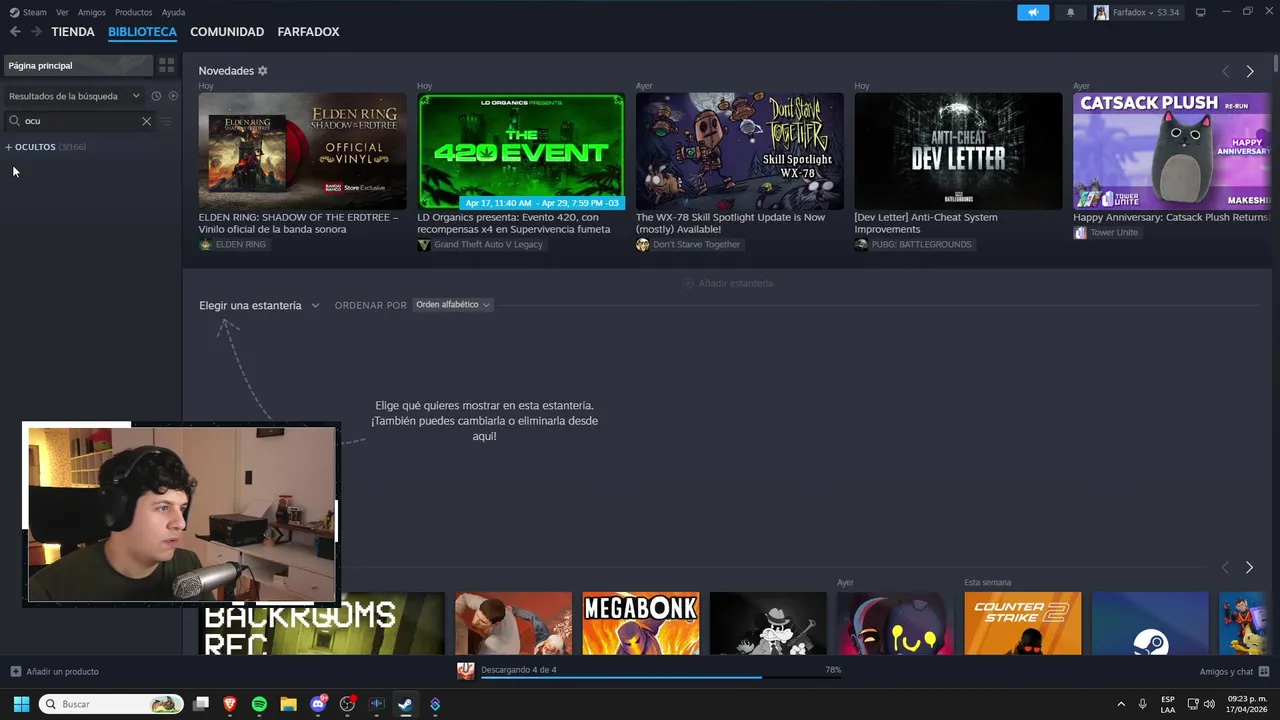
Task: Open Tower Unite game link
Action: (1106, 232)
